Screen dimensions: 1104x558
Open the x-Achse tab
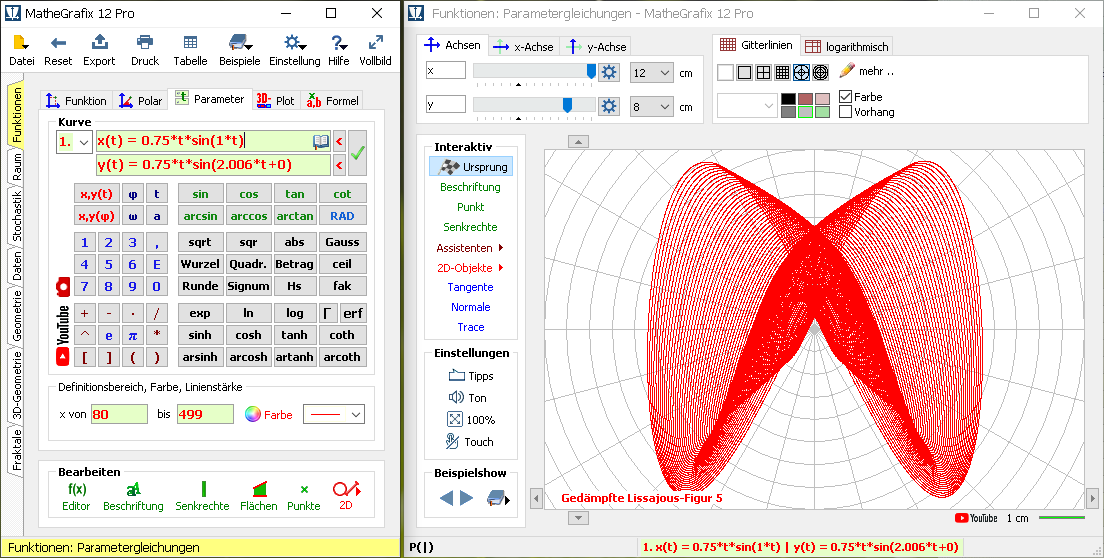(x=524, y=46)
